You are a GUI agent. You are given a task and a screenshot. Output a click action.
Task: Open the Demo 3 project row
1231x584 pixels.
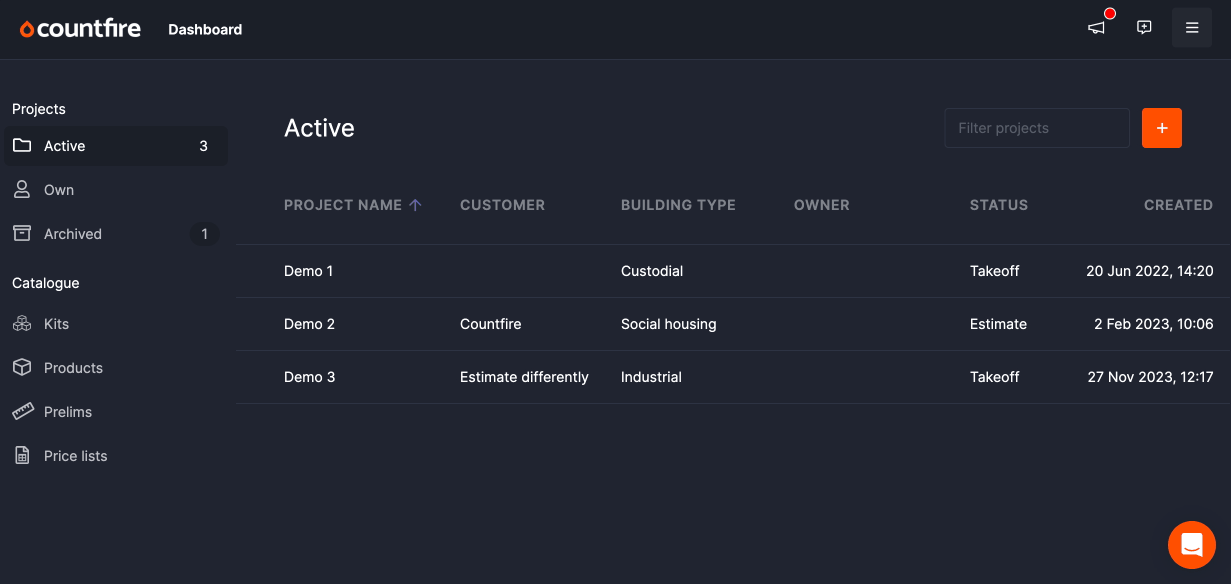click(733, 377)
